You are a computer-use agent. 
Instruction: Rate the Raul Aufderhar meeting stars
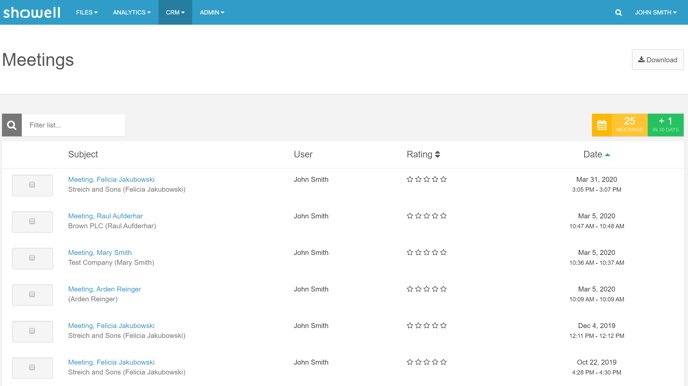(426, 216)
